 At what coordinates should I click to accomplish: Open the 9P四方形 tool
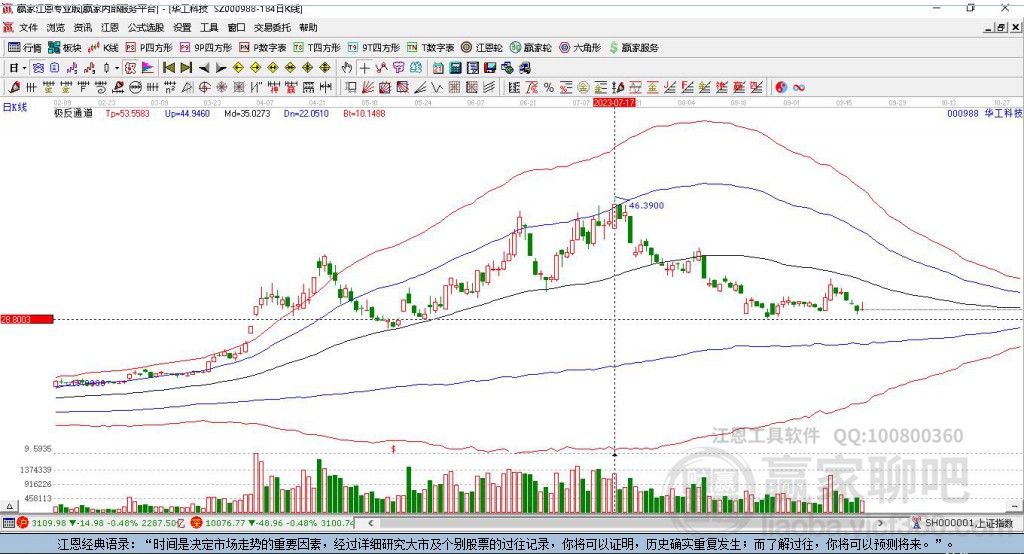[x=206, y=48]
